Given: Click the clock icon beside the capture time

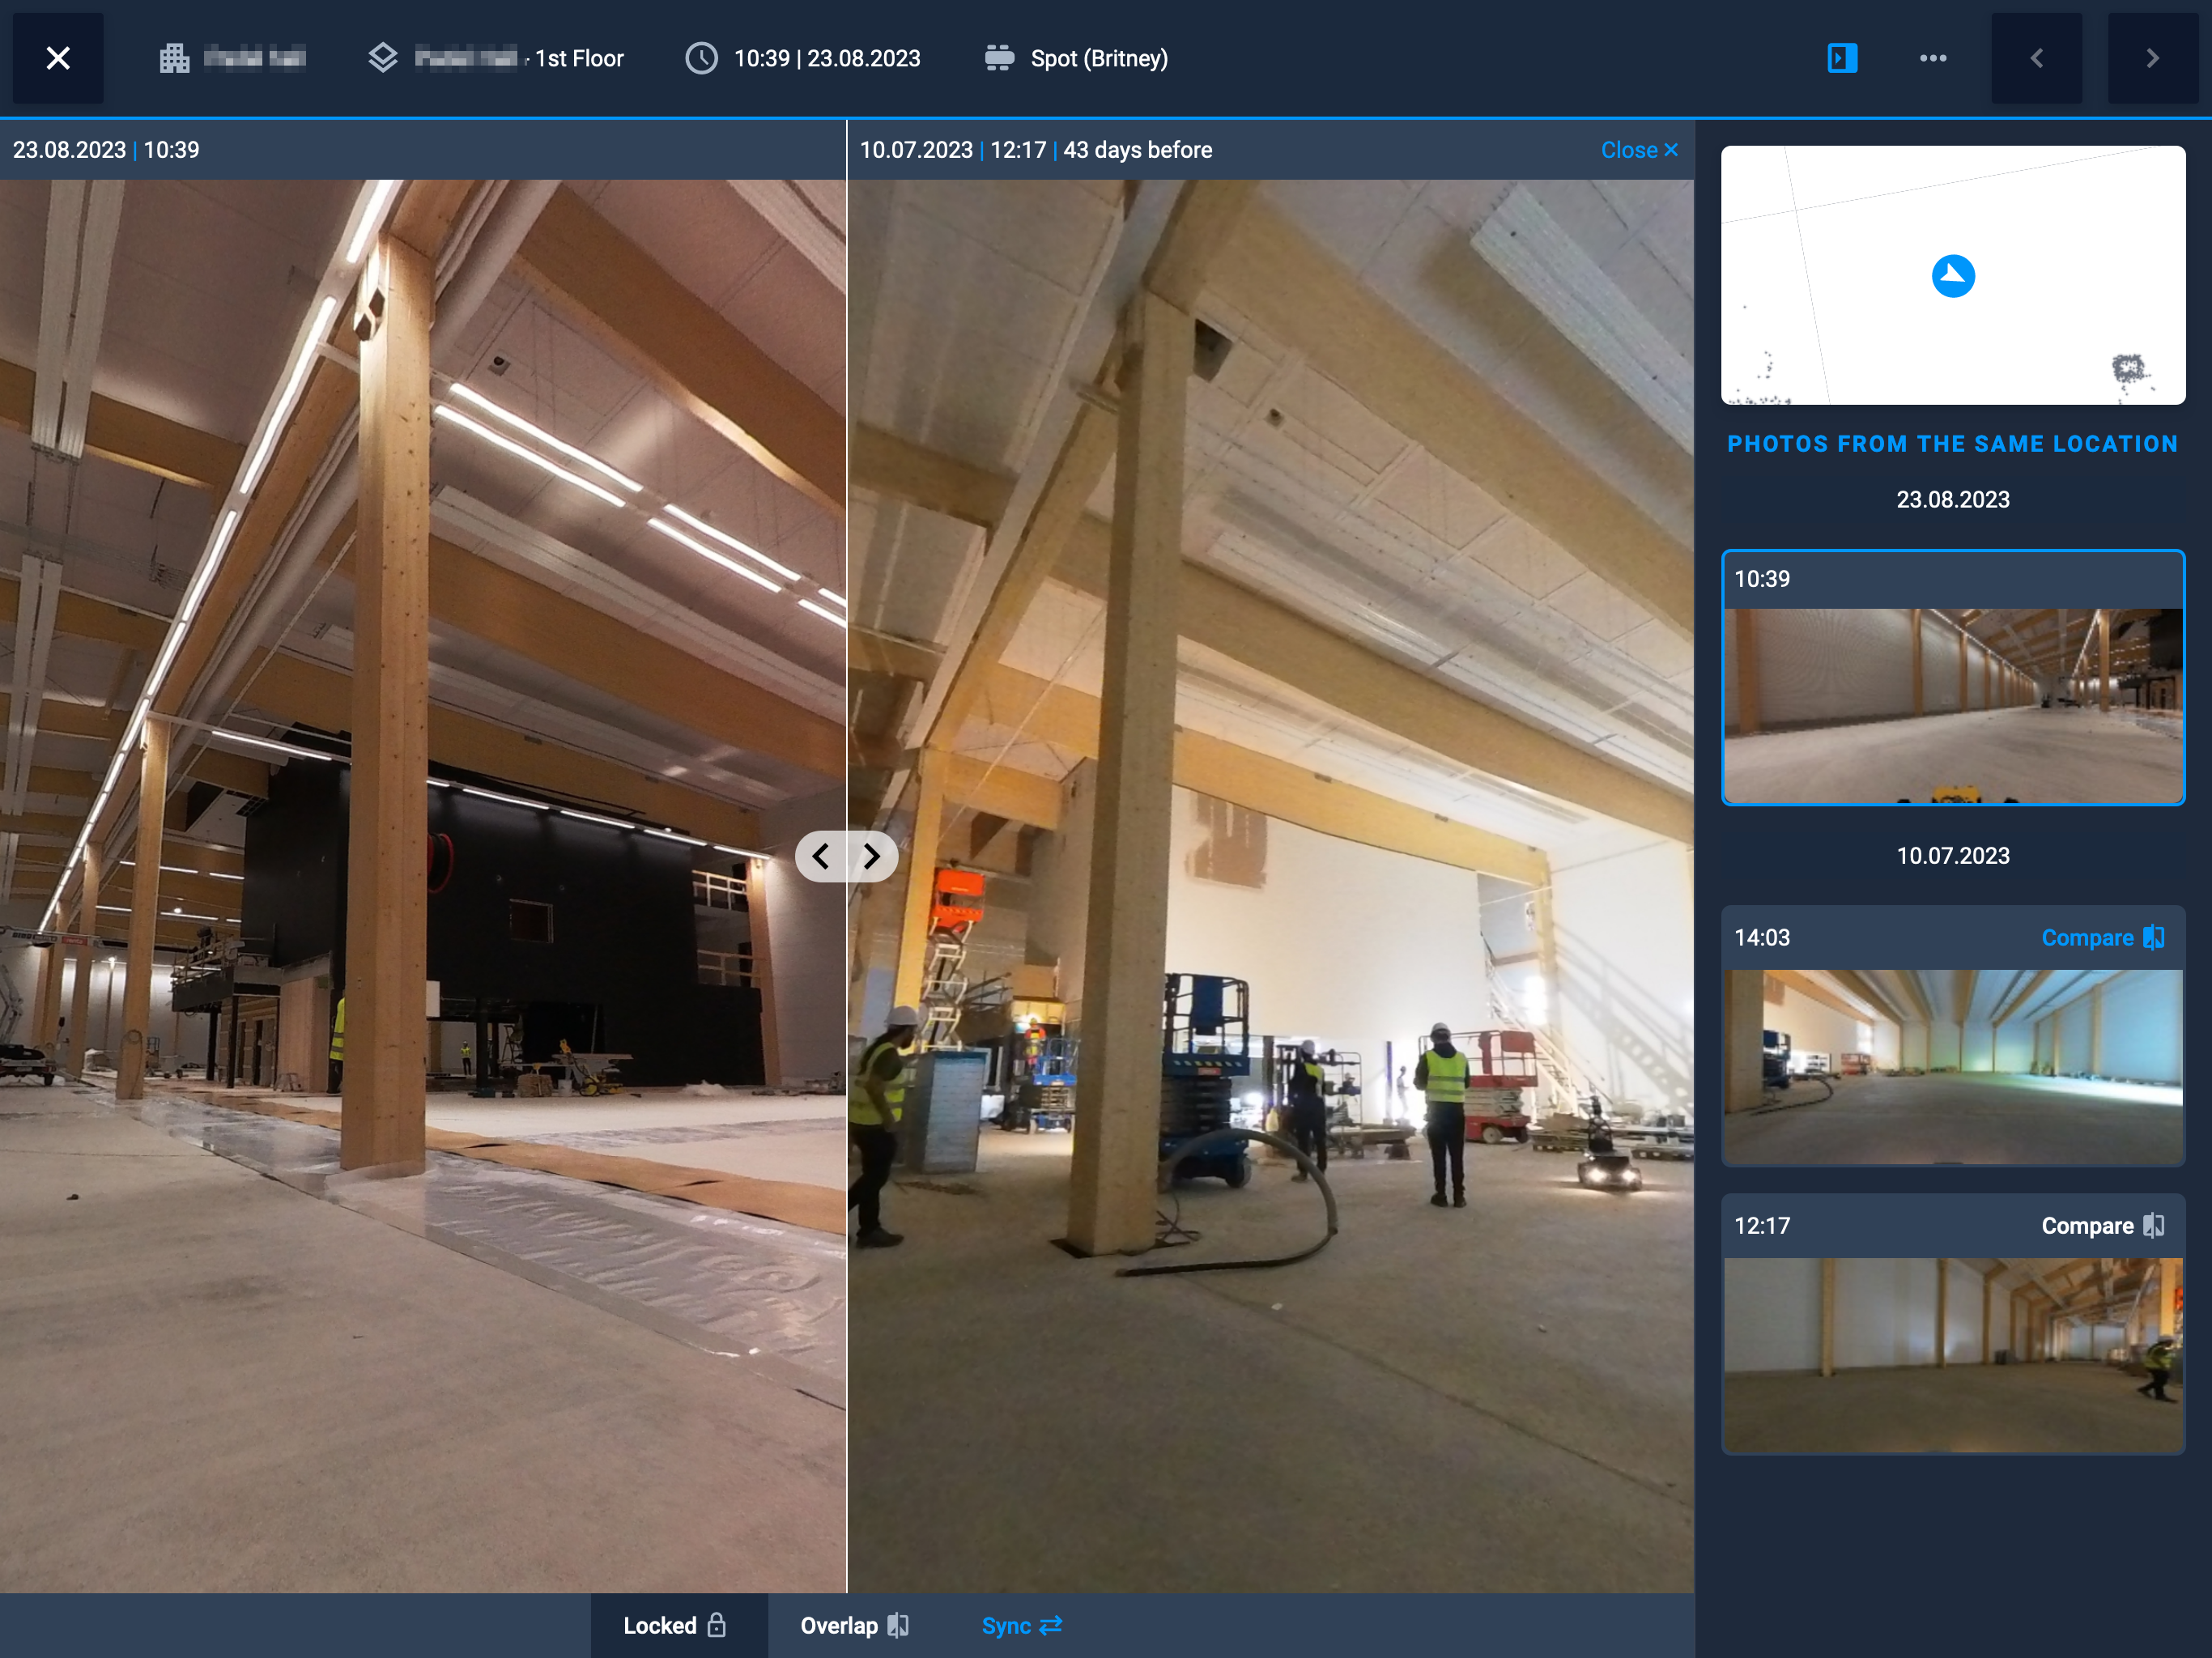Looking at the screenshot, I should [701, 58].
